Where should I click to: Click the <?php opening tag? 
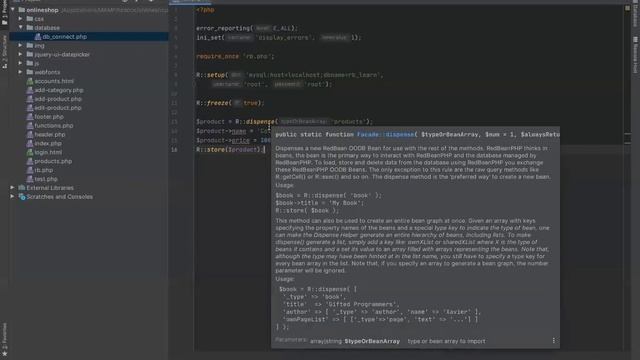(205, 10)
